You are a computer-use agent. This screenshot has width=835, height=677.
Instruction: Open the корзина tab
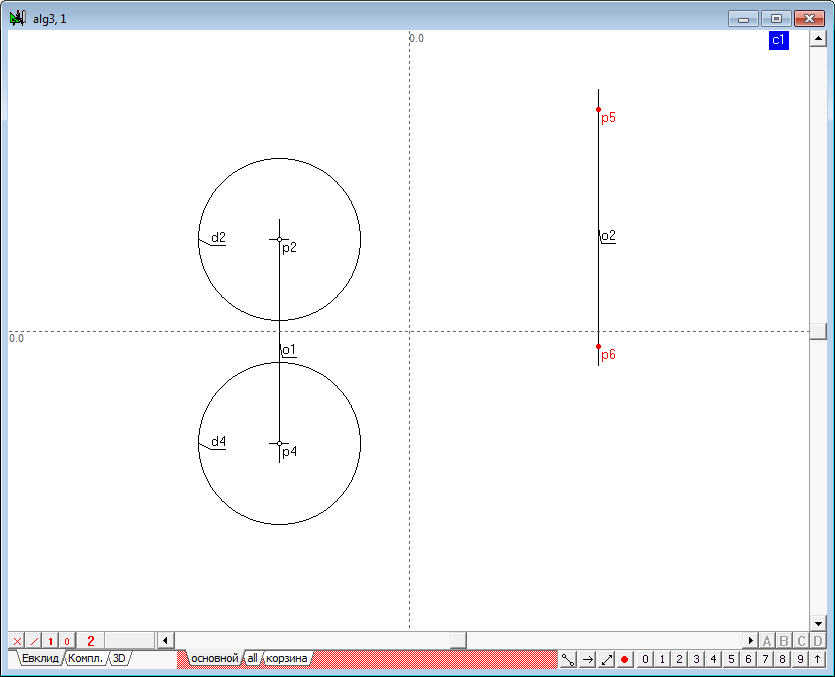286,658
